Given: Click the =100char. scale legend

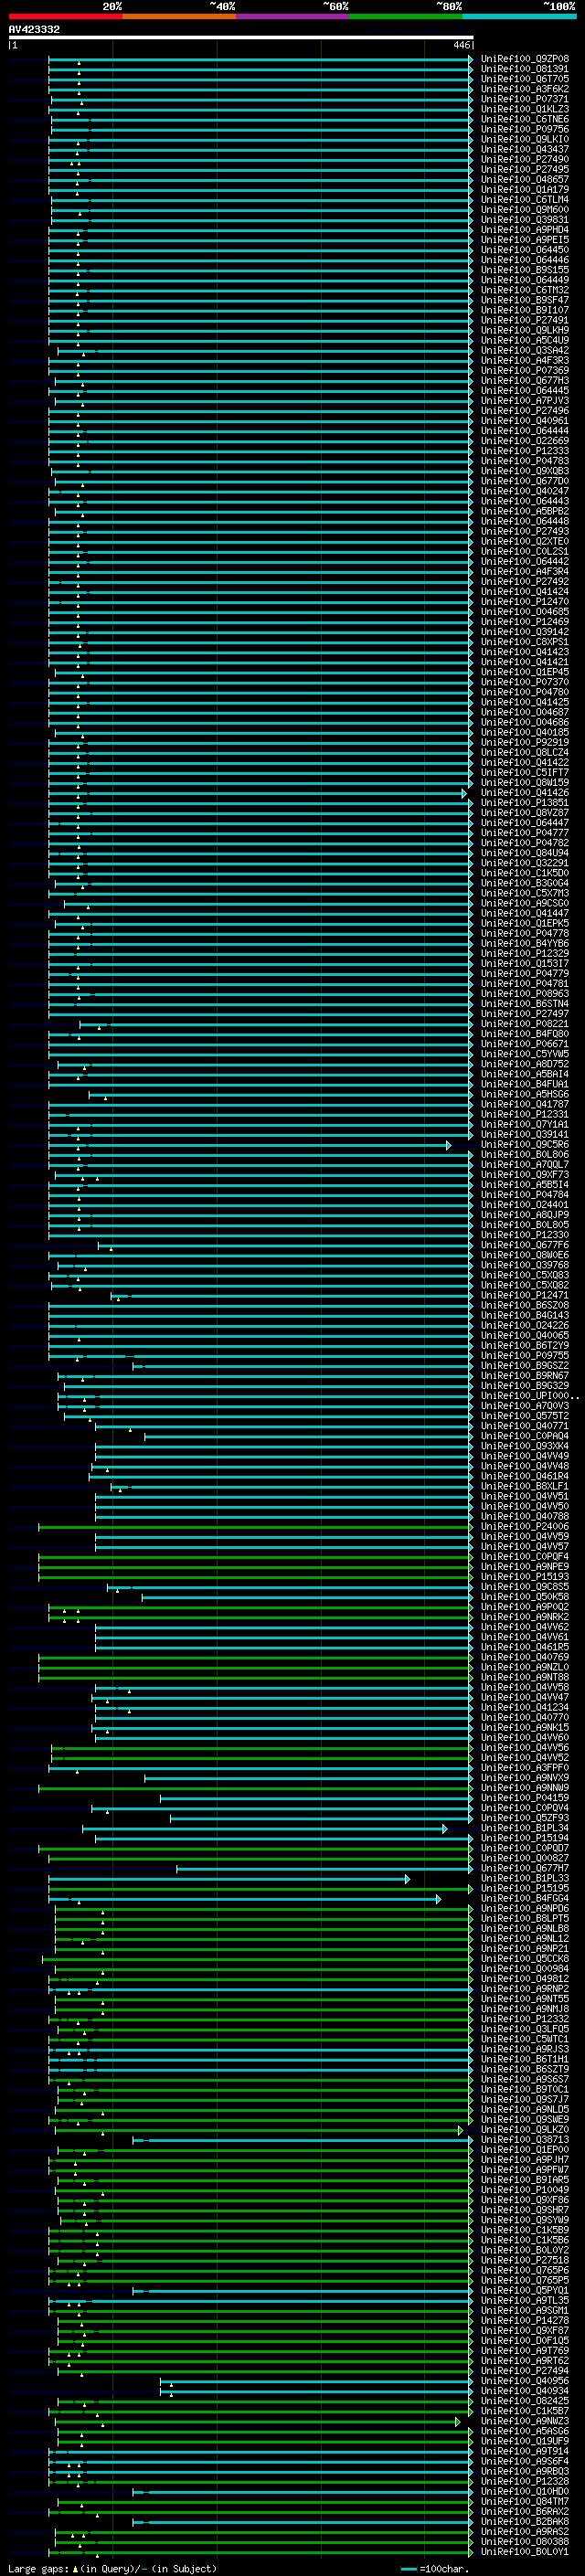Looking at the screenshot, I should [x=434, y=2568].
